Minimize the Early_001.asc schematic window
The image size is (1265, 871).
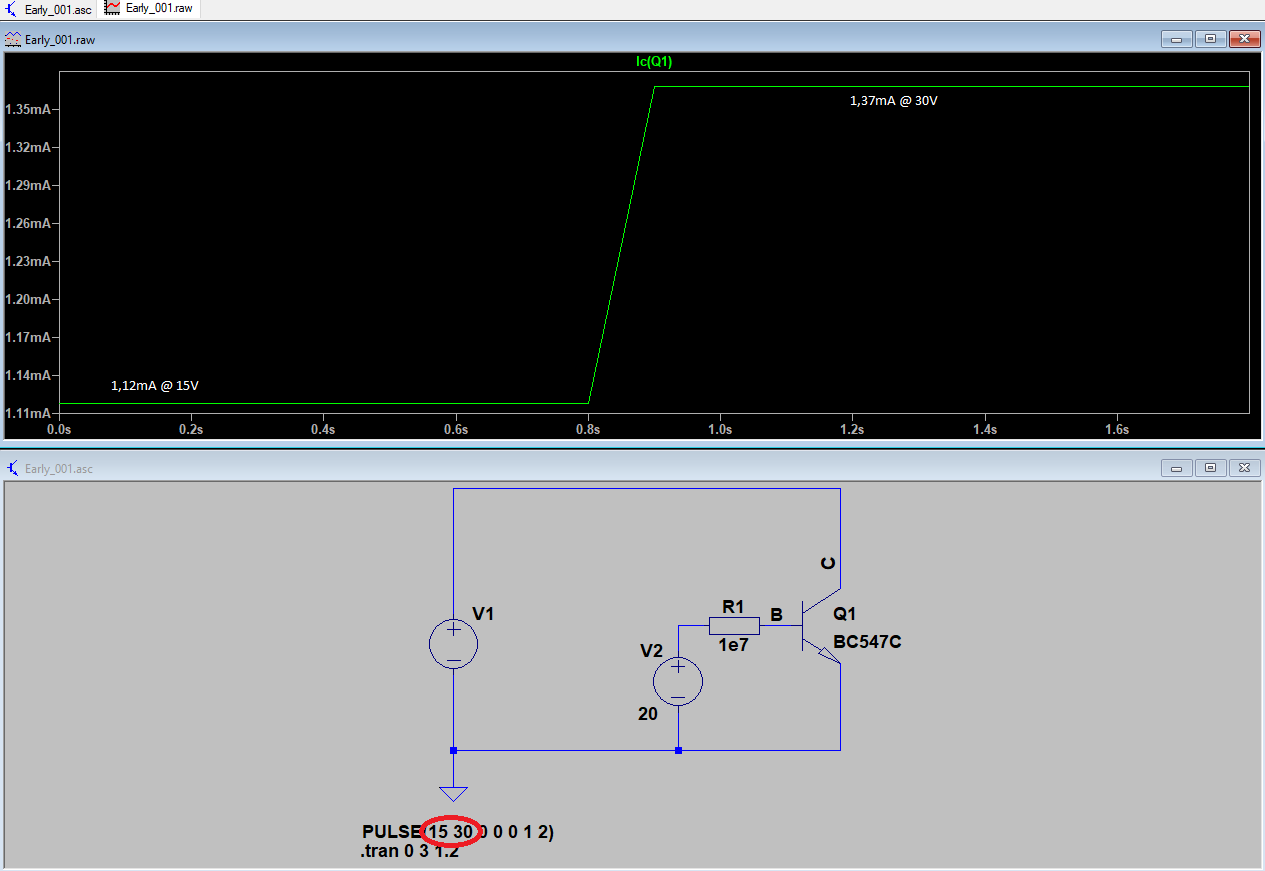pos(1176,468)
